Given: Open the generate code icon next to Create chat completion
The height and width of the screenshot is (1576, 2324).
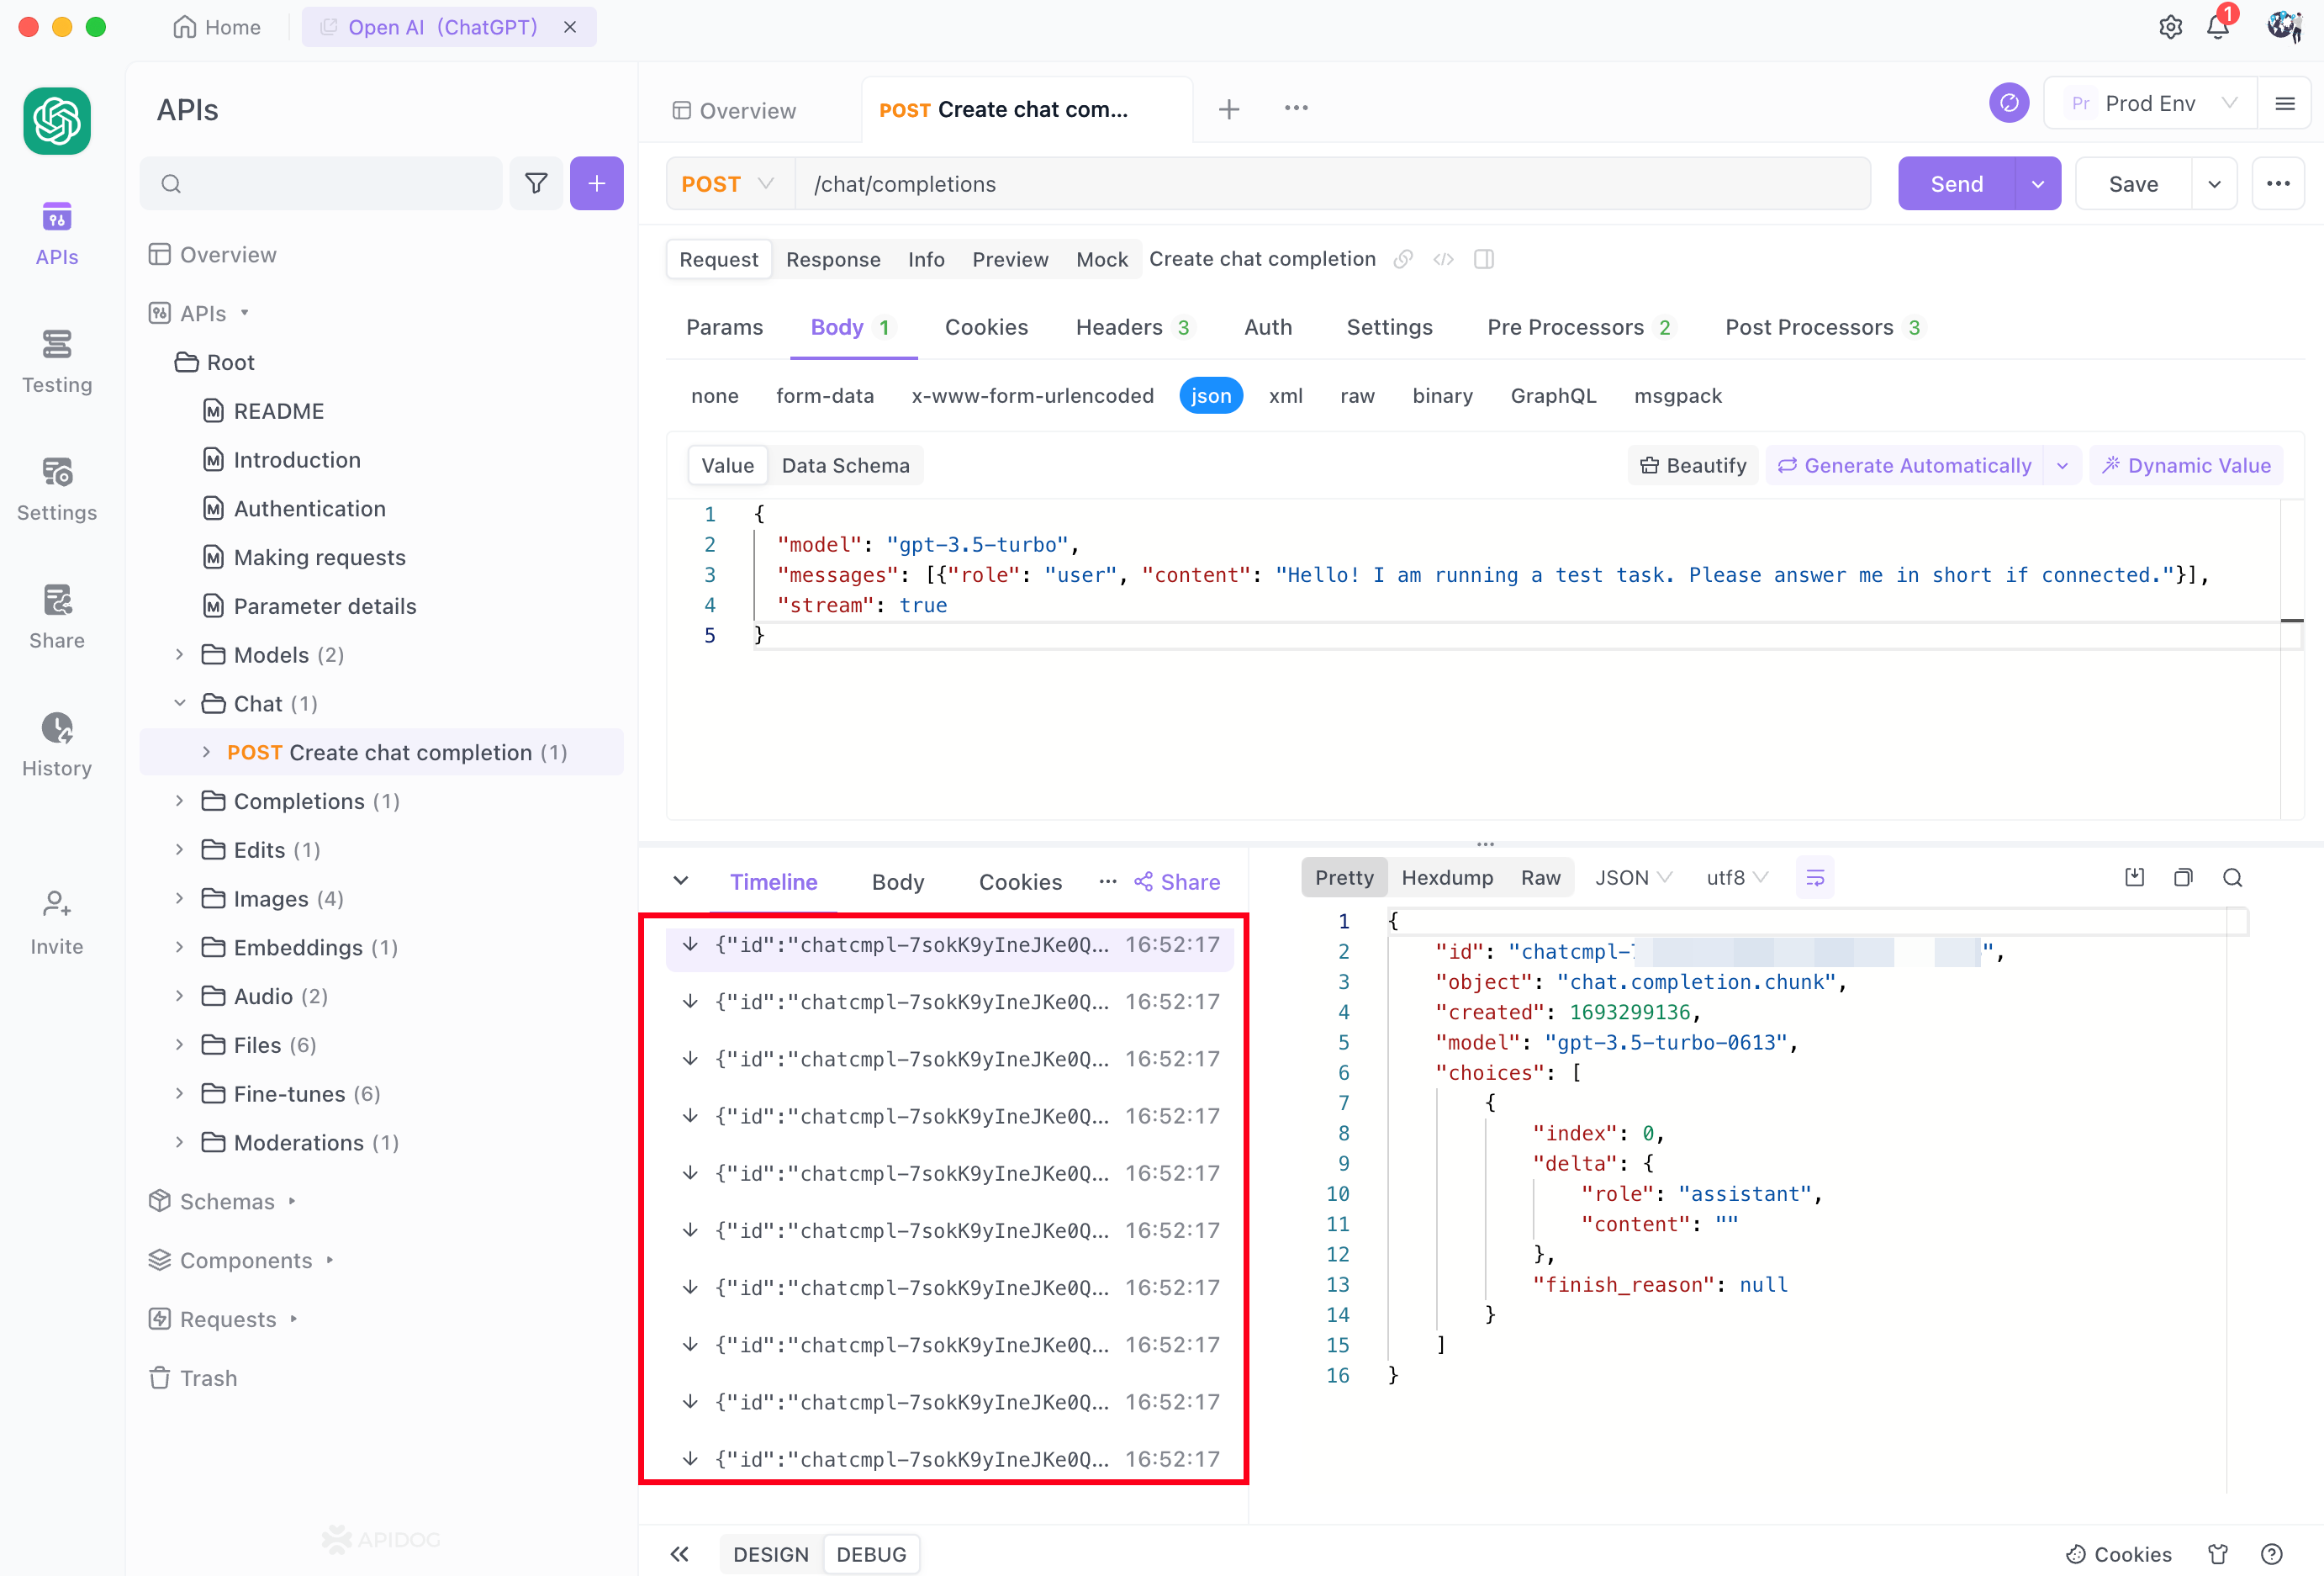Looking at the screenshot, I should 1443,259.
